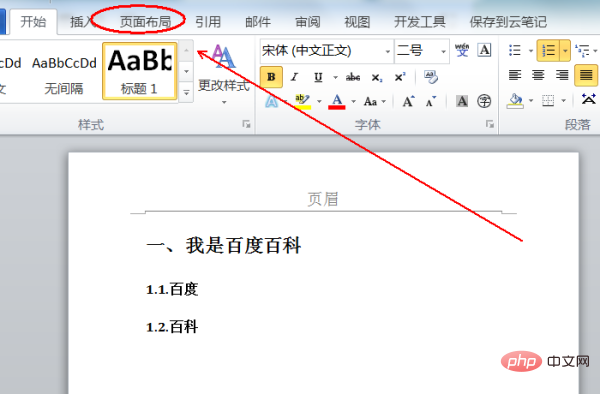The height and width of the screenshot is (394, 600).
Task: Open the 视图 tab
Action: [357, 22]
